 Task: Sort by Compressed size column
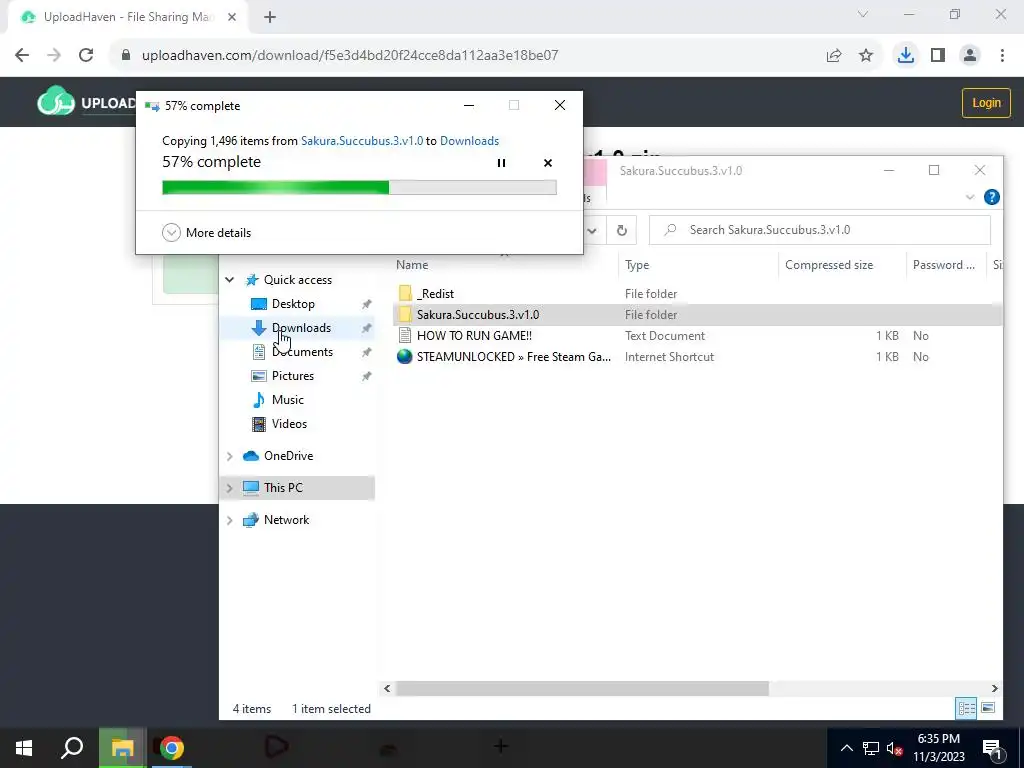pyautogui.click(x=829, y=265)
